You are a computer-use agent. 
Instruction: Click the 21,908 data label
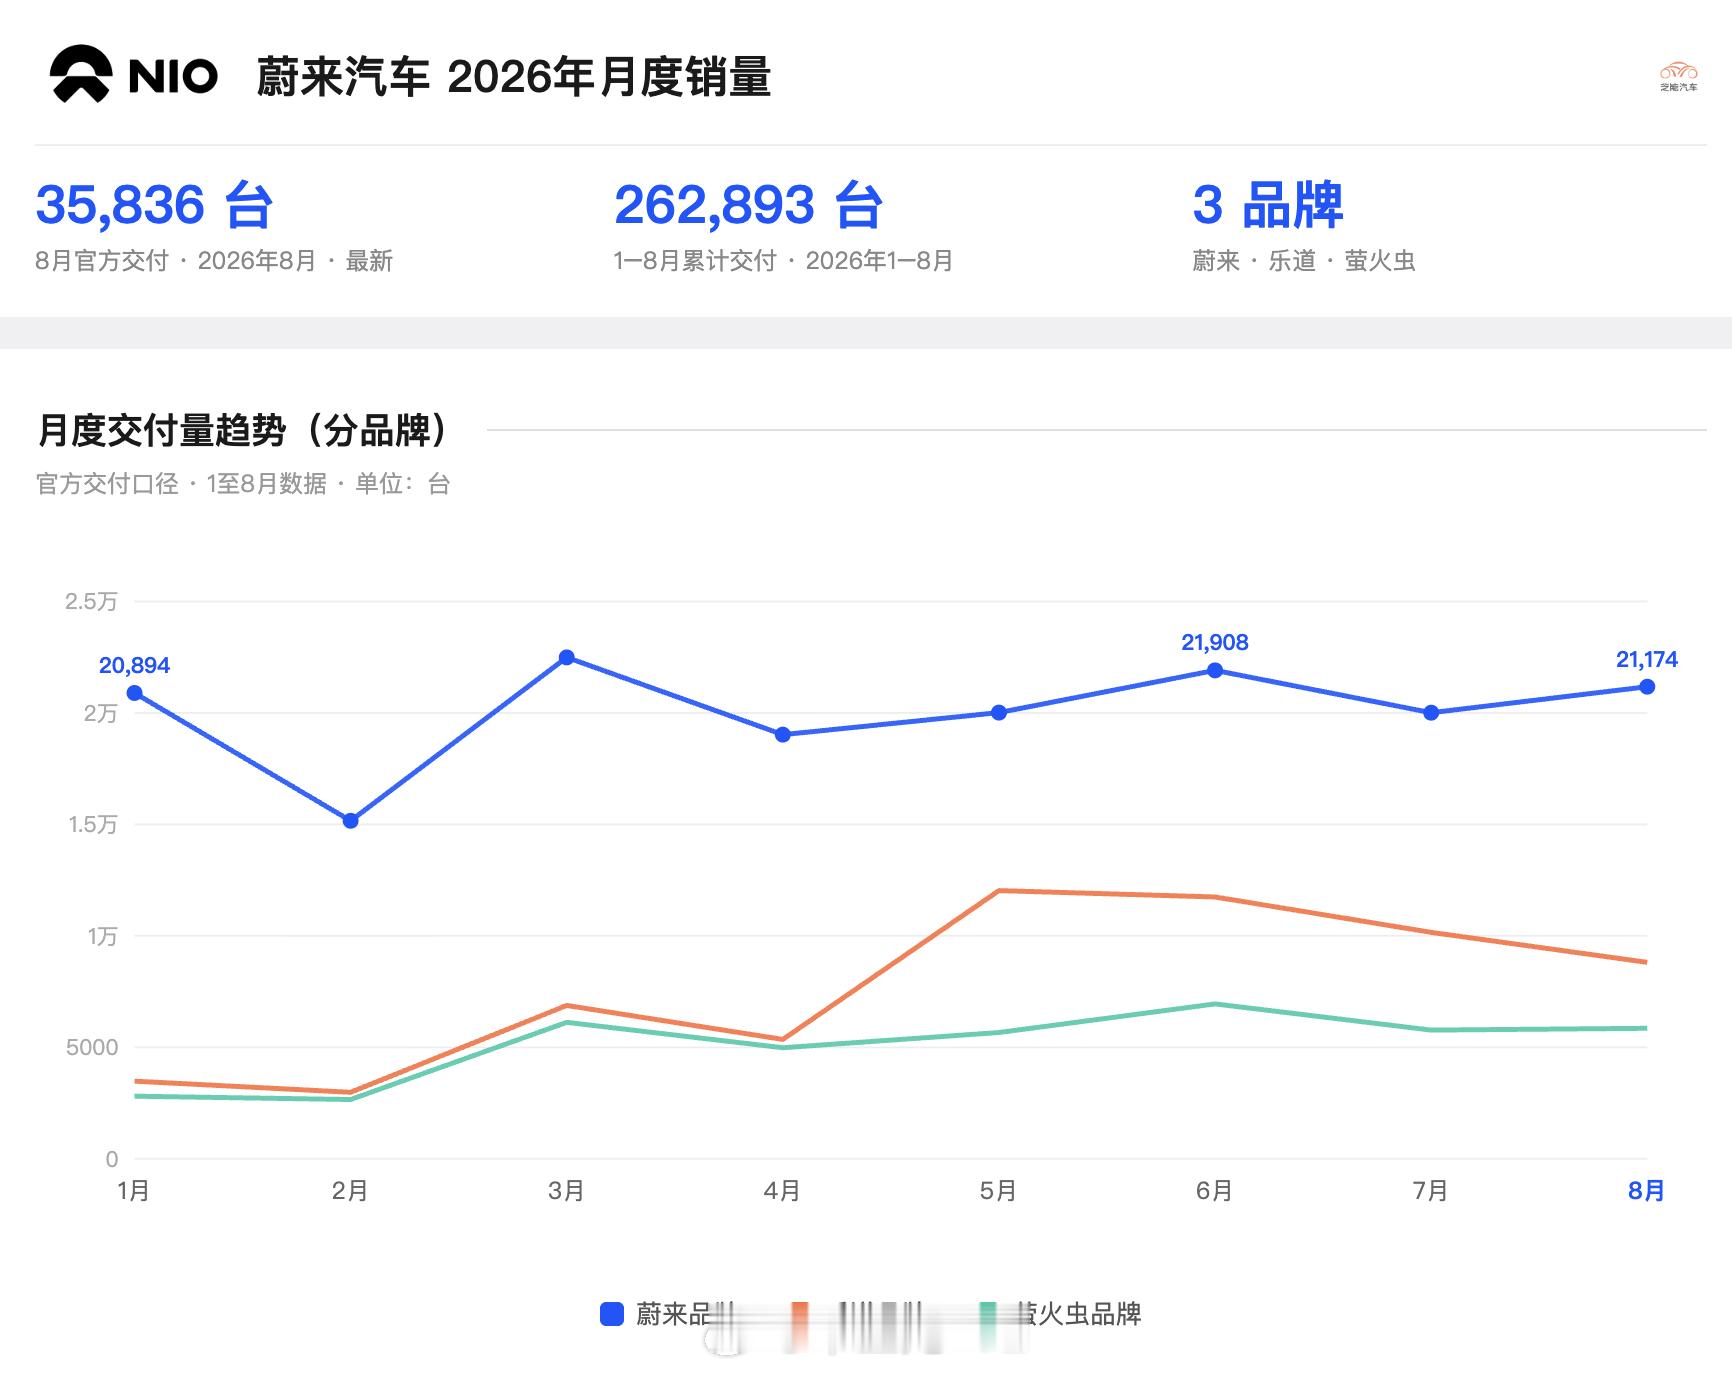(1215, 642)
